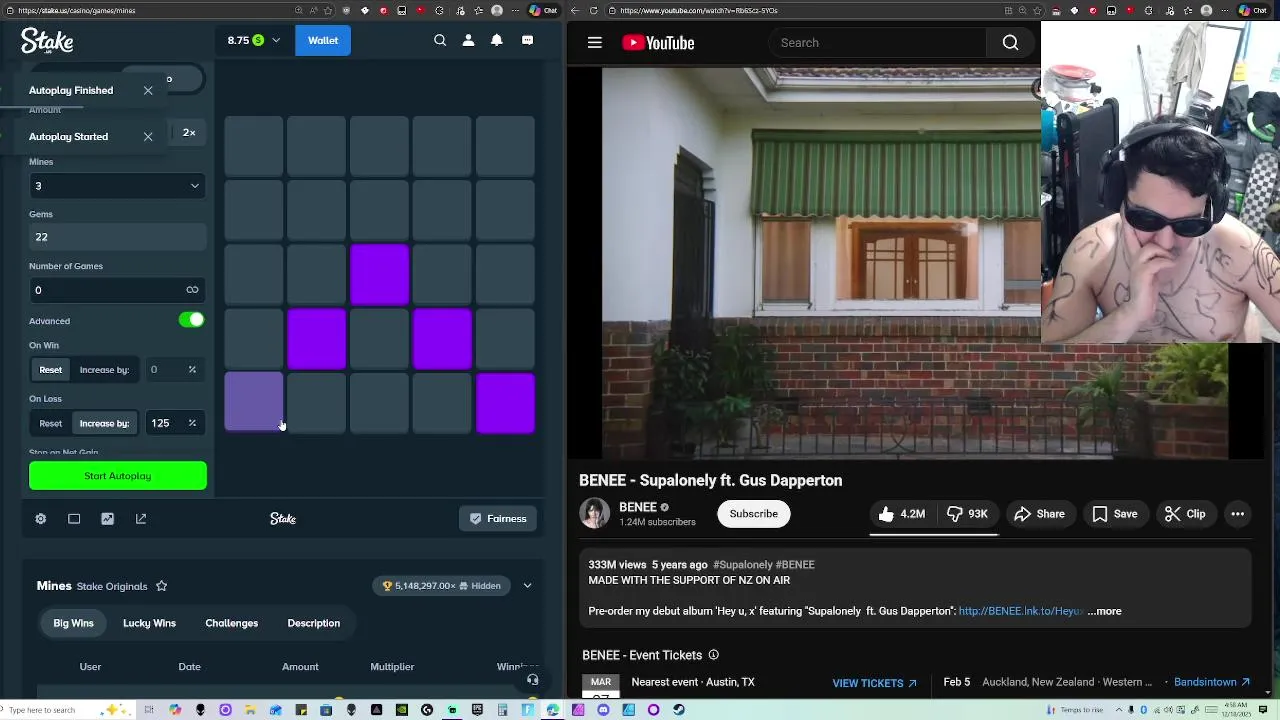Double the bet amount with 2x
This screenshot has width=1280, height=720.
tap(189, 133)
